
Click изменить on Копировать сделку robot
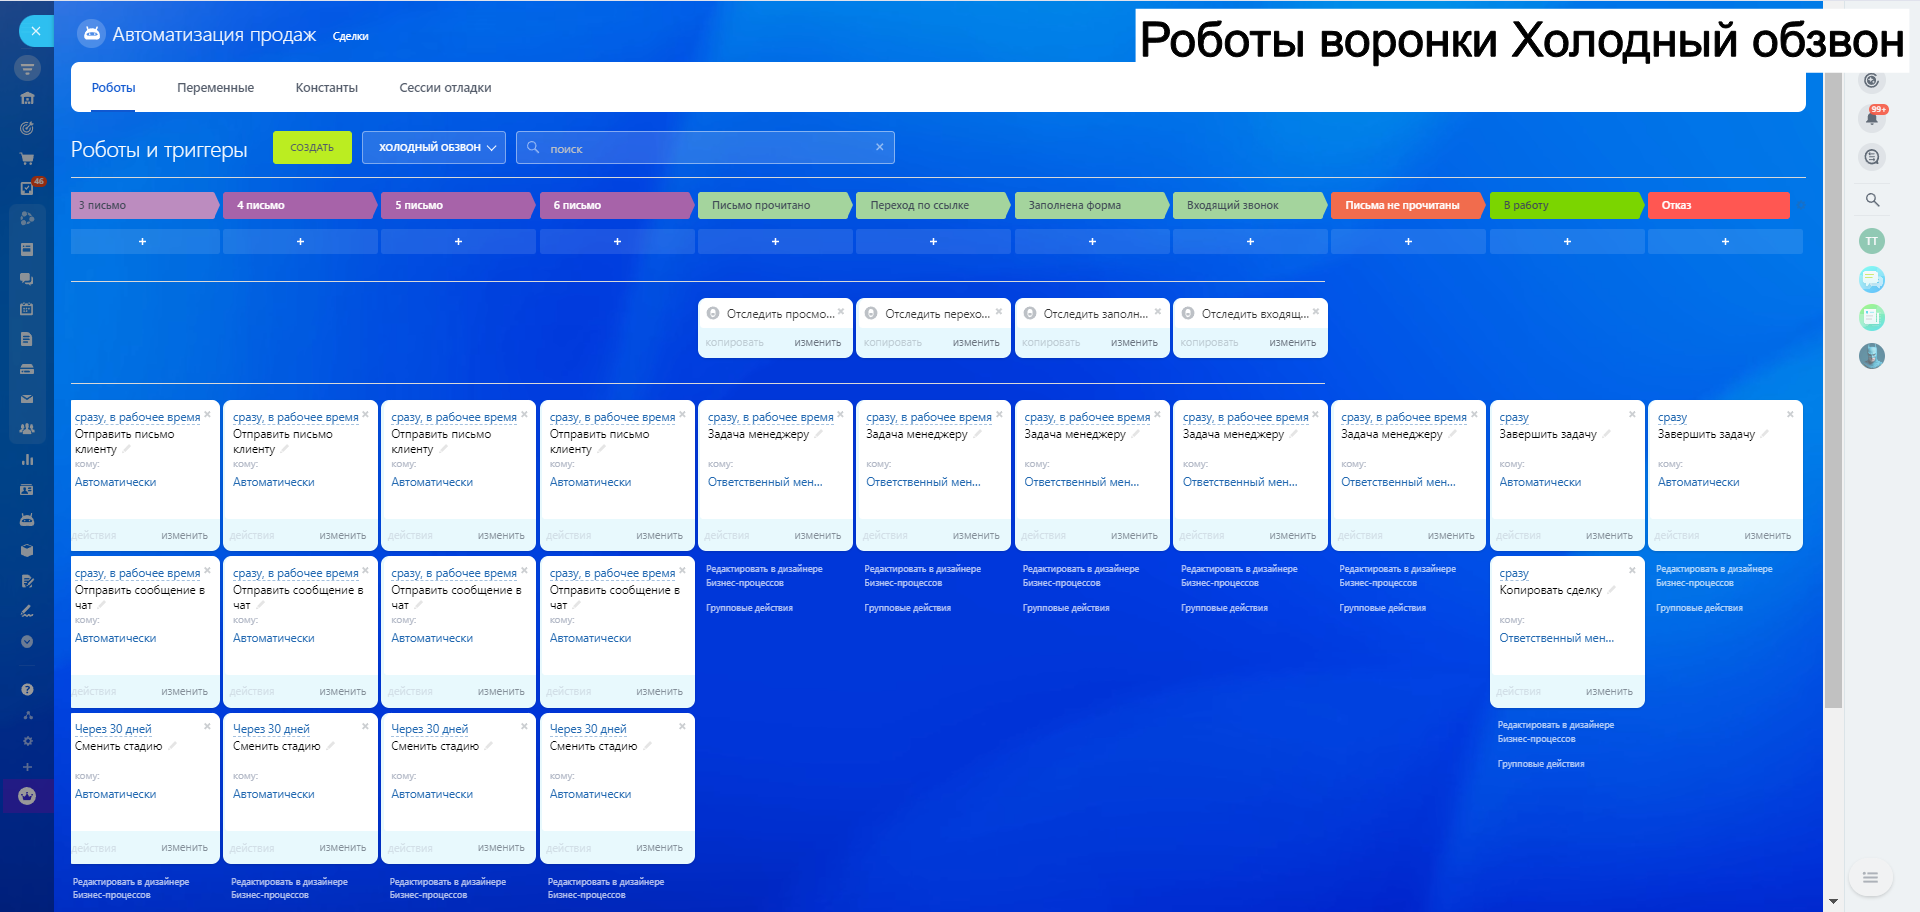[1609, 691]
